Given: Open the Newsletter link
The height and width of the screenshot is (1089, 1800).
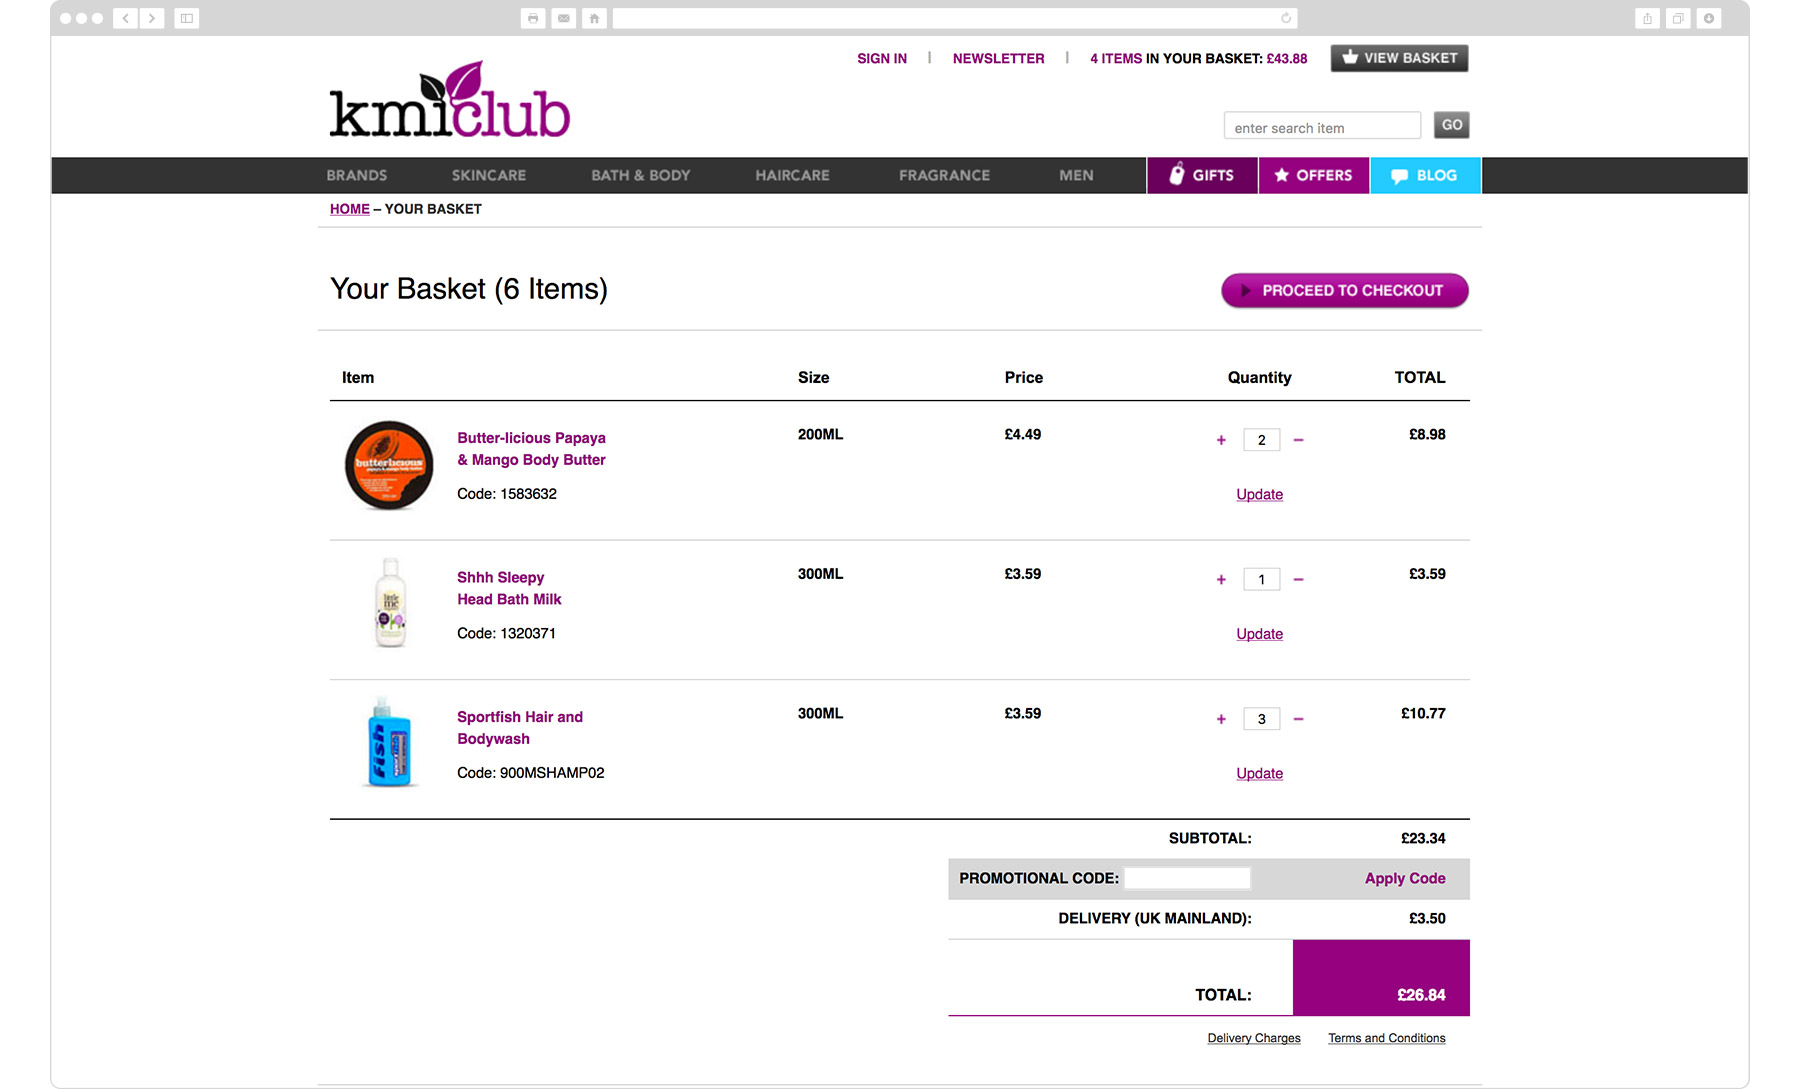Looking at the screenshot, I should coord(998,58).
